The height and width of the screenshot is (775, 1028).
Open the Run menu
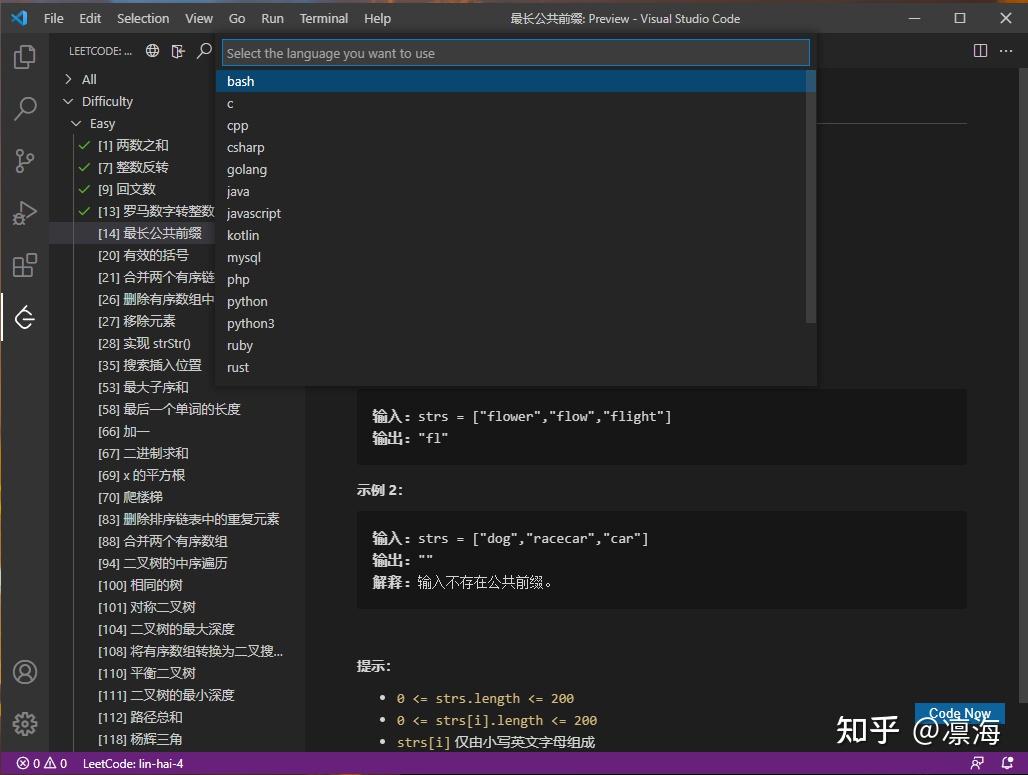(271, 18)
